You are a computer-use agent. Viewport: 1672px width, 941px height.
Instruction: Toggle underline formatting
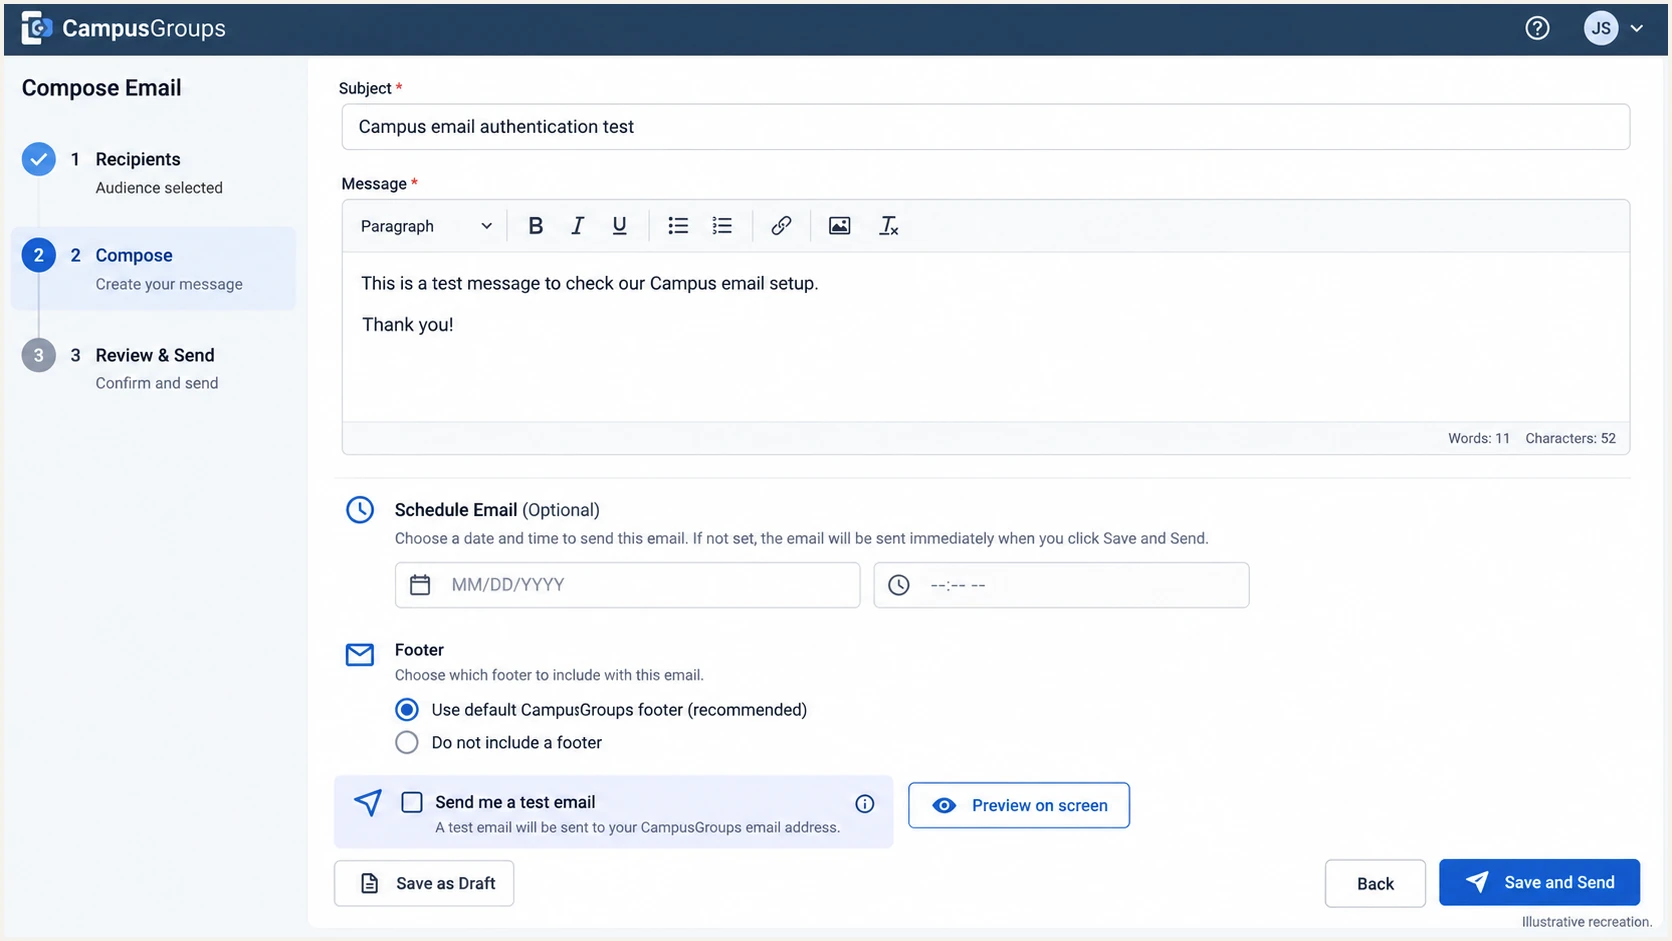coord(619,226)
